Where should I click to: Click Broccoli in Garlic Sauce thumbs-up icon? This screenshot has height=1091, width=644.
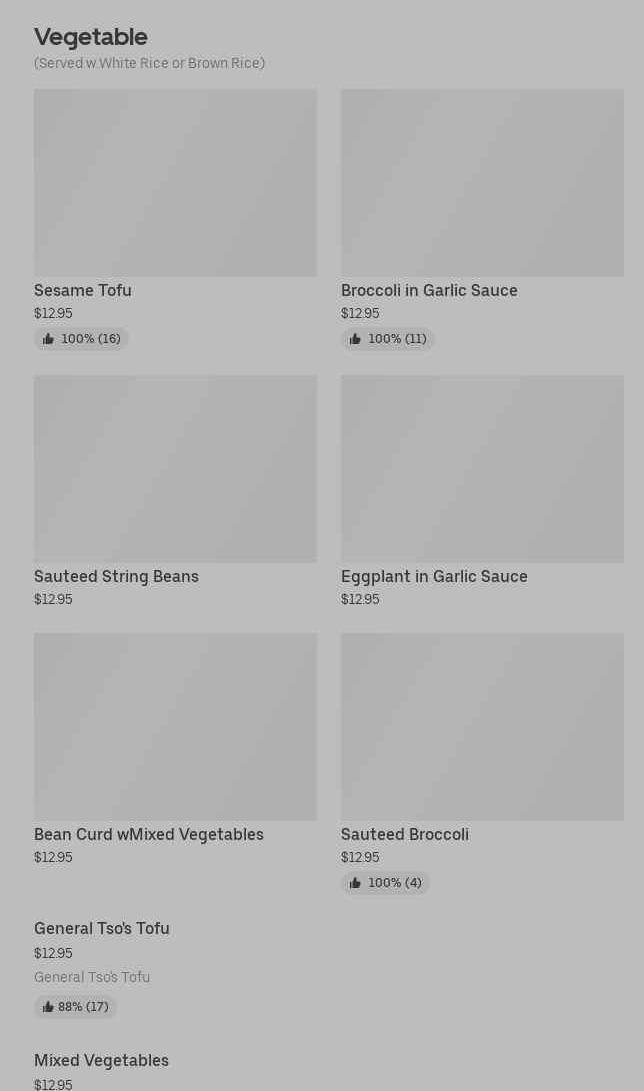click(355, 339)
